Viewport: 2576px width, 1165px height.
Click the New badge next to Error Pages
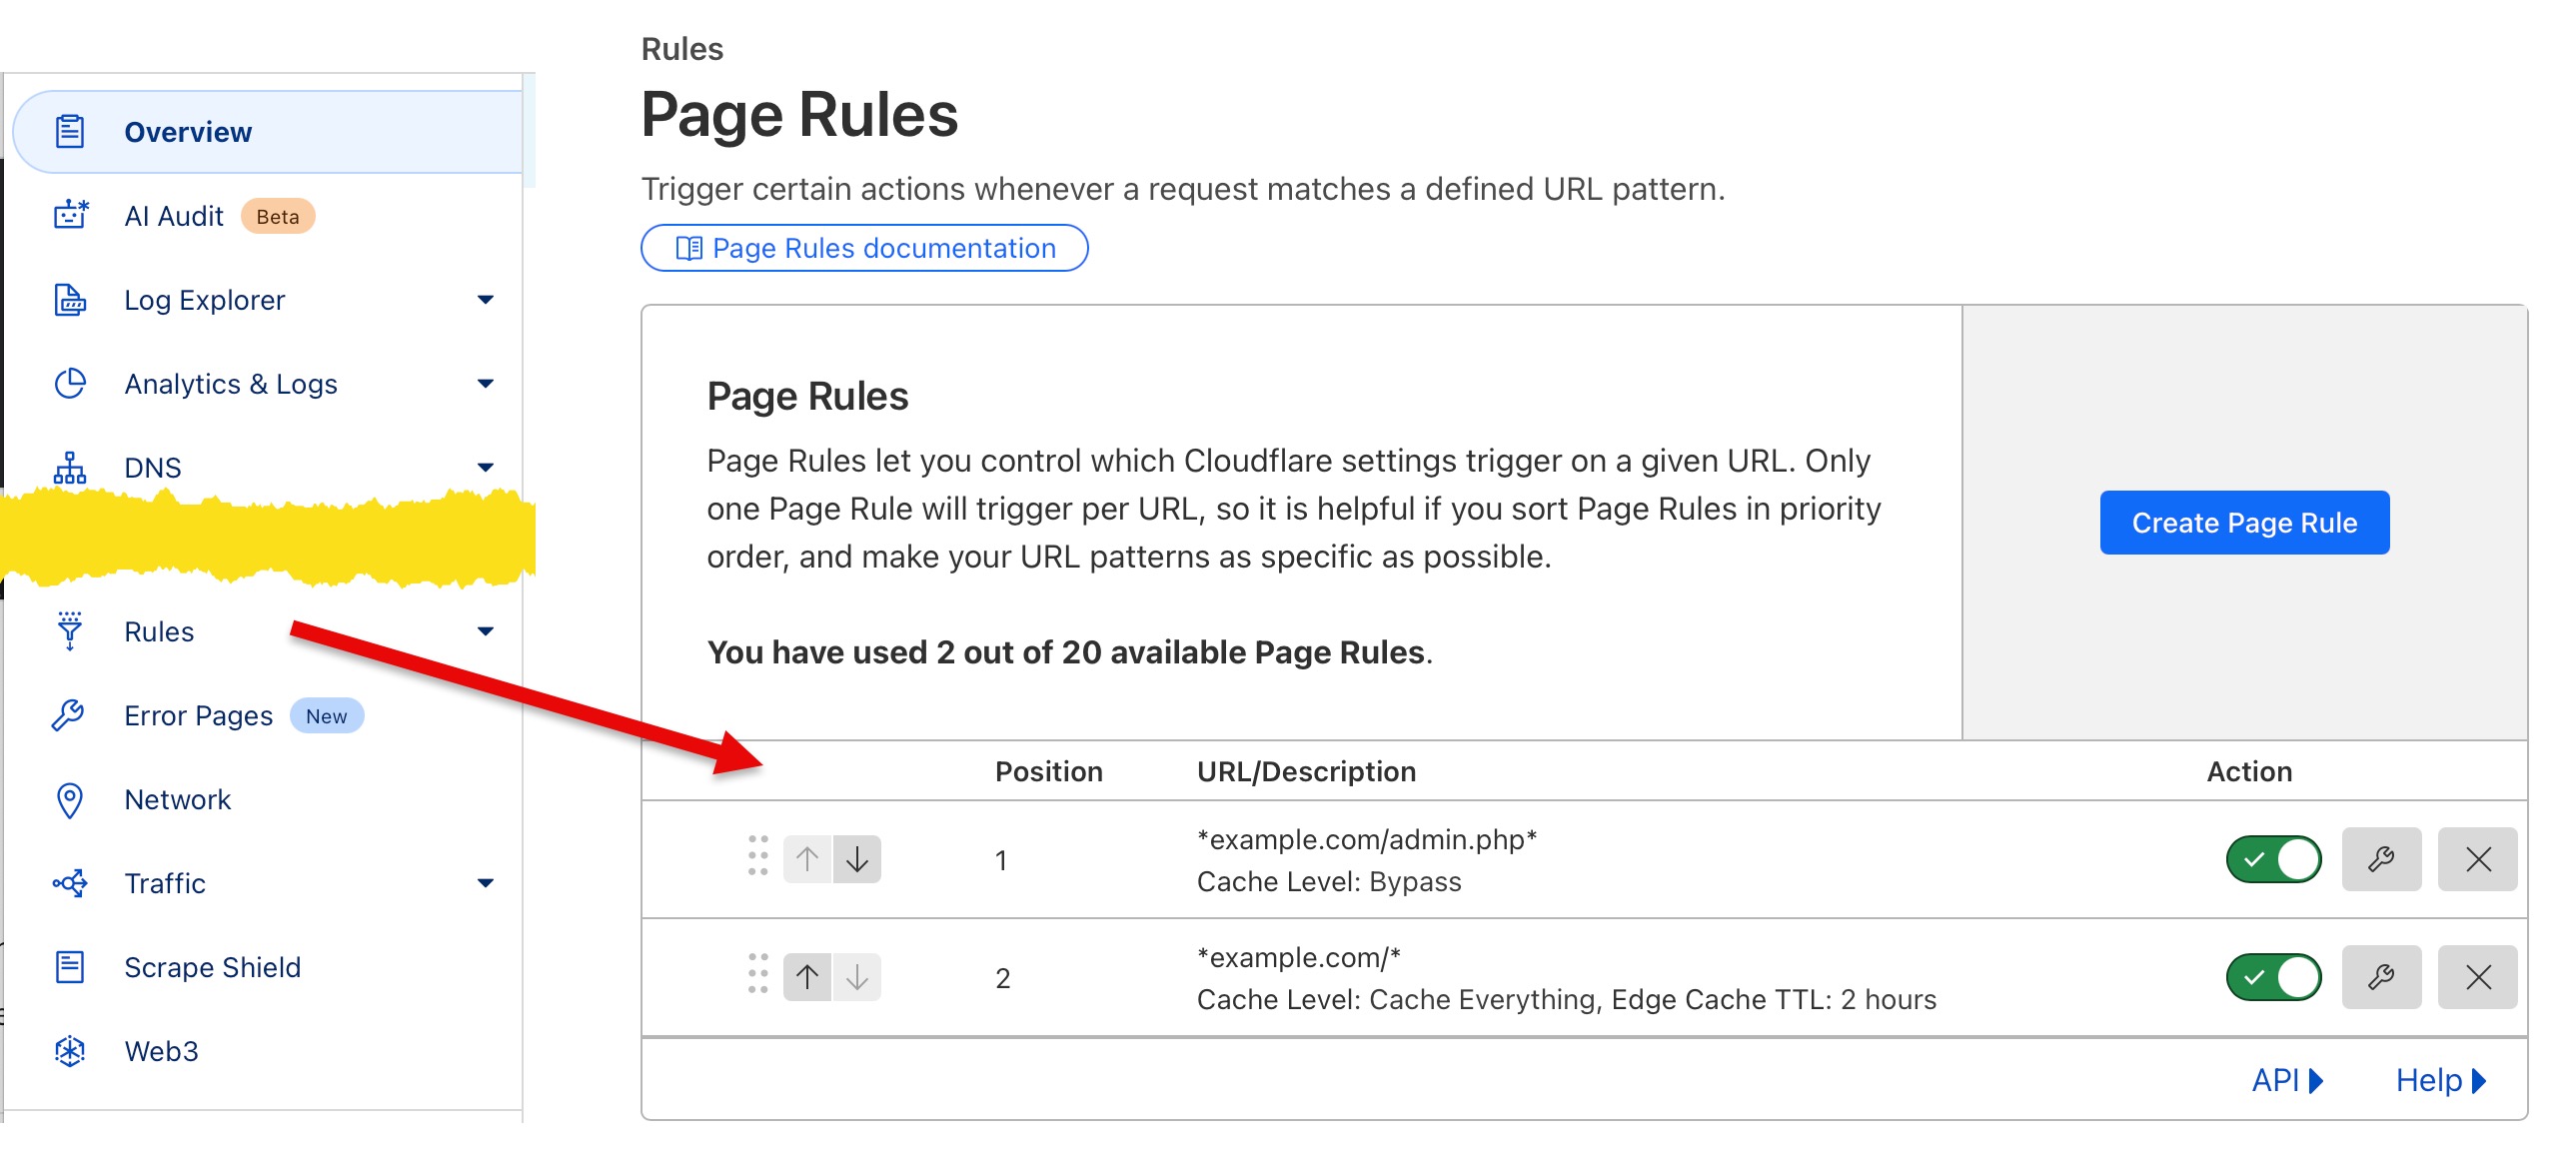pos(326,716)
